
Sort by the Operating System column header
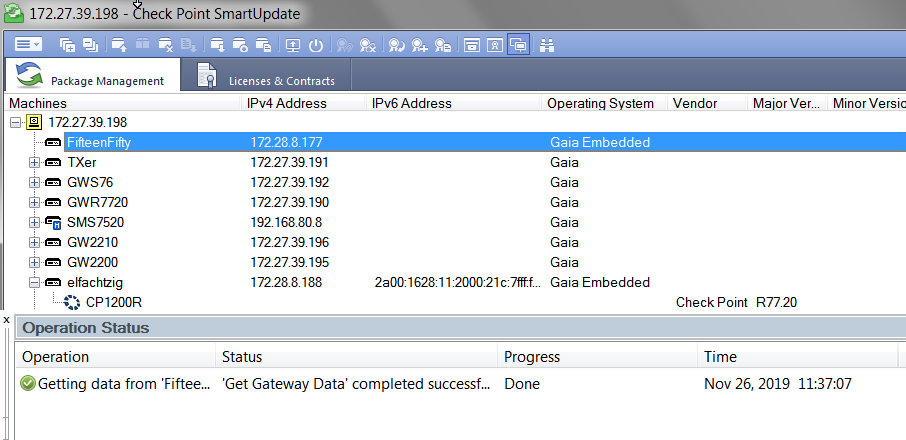[604, 103]
